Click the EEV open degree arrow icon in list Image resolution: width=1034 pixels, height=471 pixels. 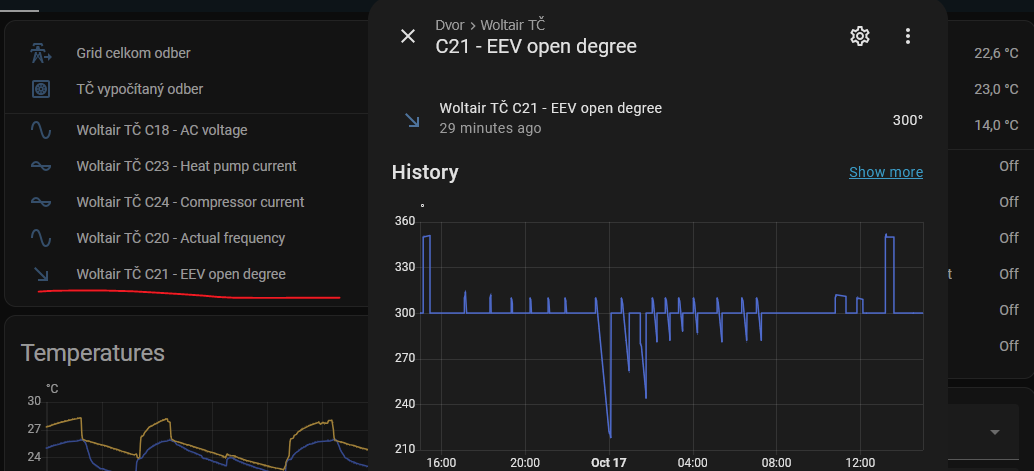41,274
